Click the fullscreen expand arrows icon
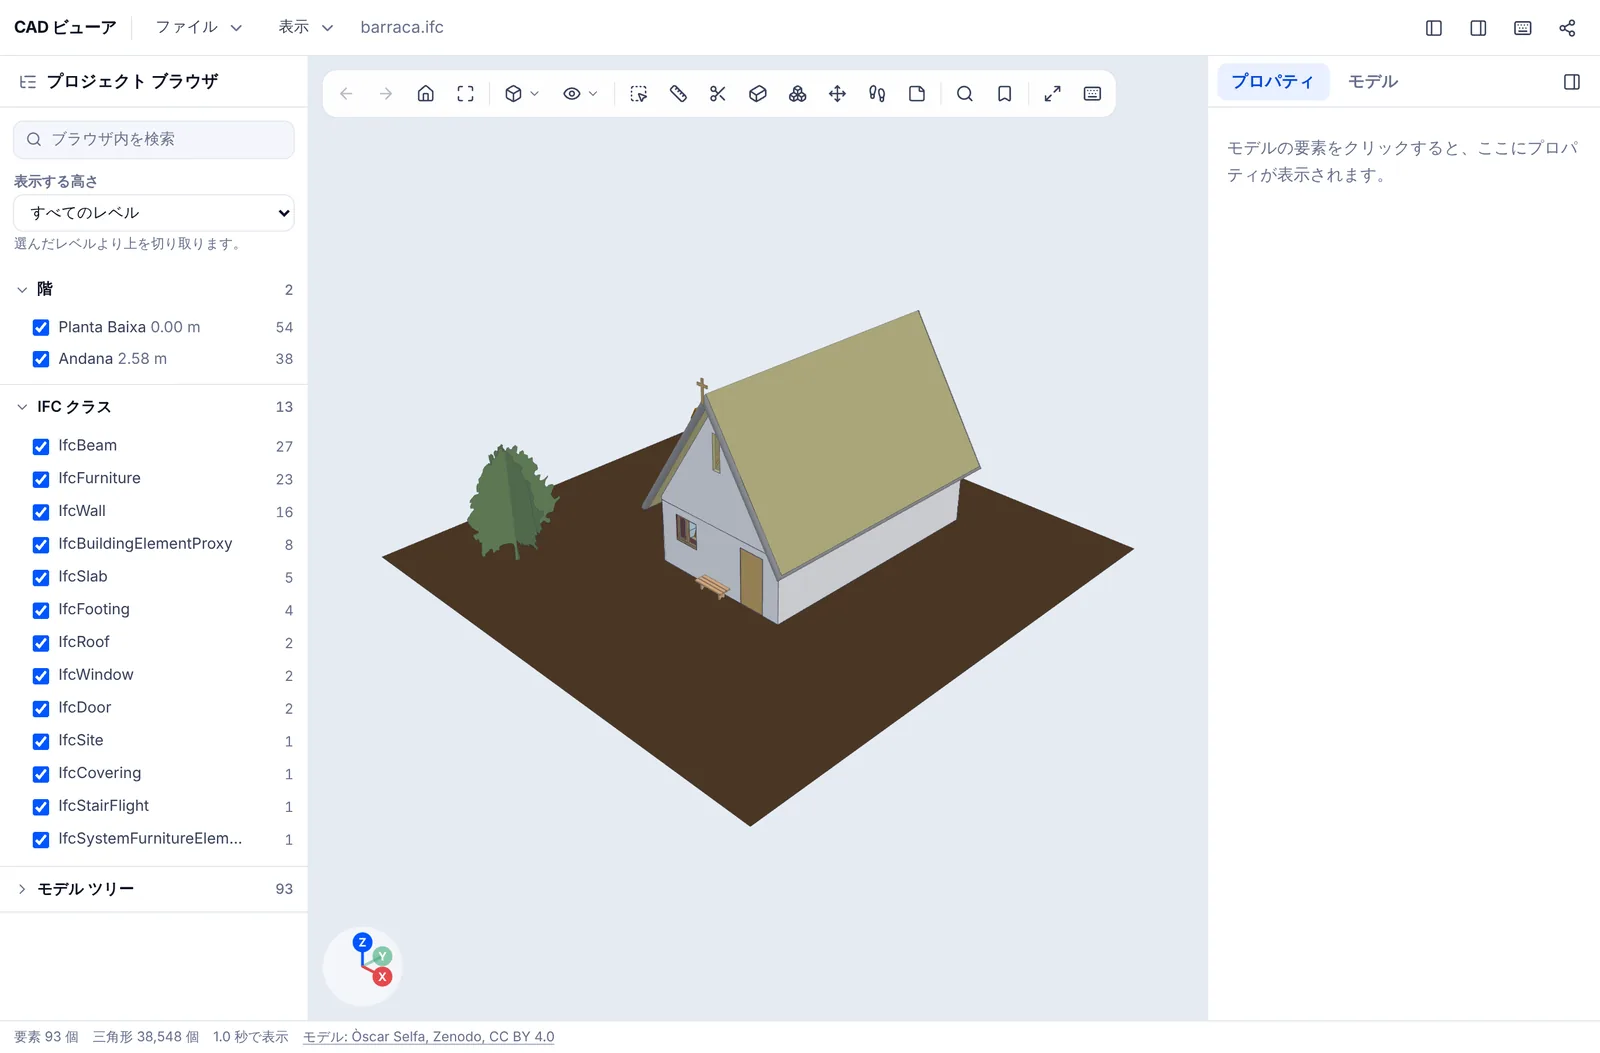The height and width of the screenshot is (1053, 1600). pos(1053,94)
